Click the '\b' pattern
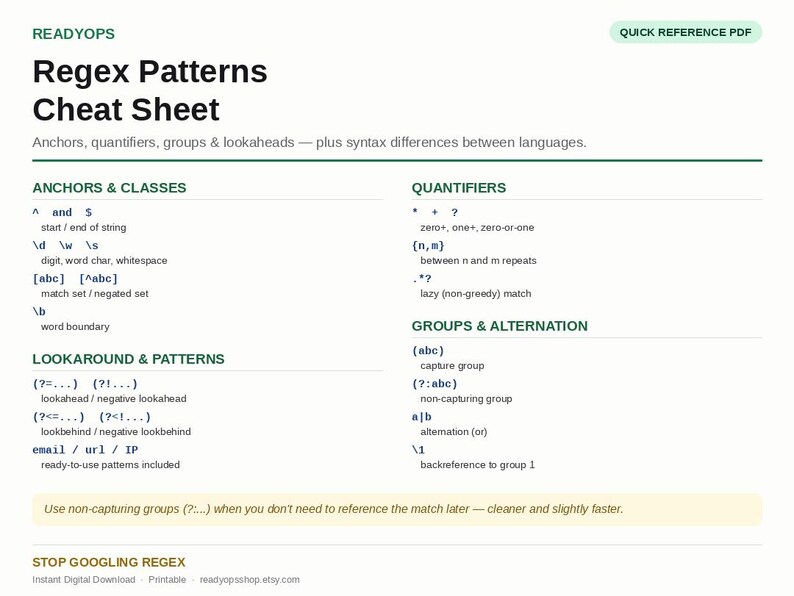794x596 pixels. tap(39, 311)
